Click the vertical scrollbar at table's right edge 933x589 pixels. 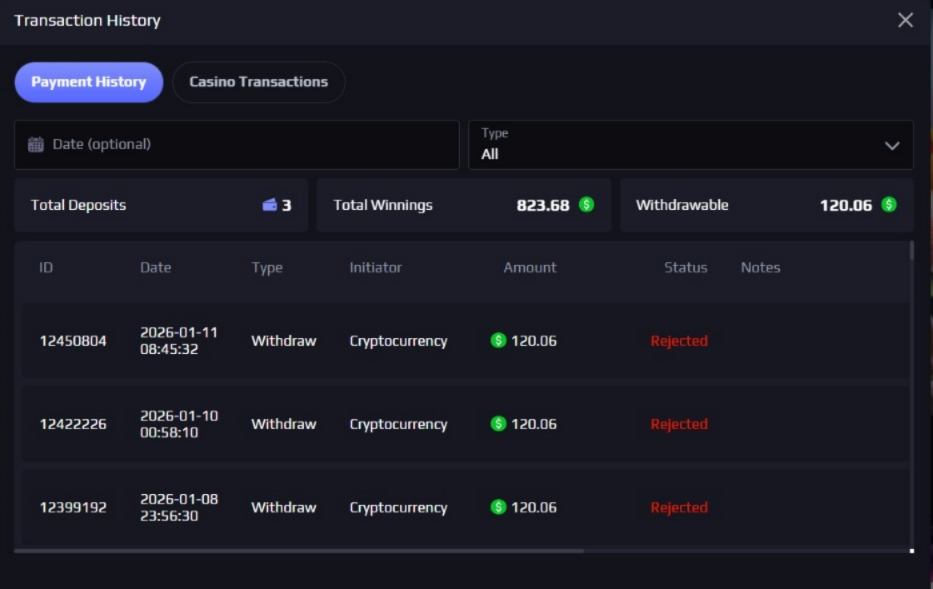[911, 251]
